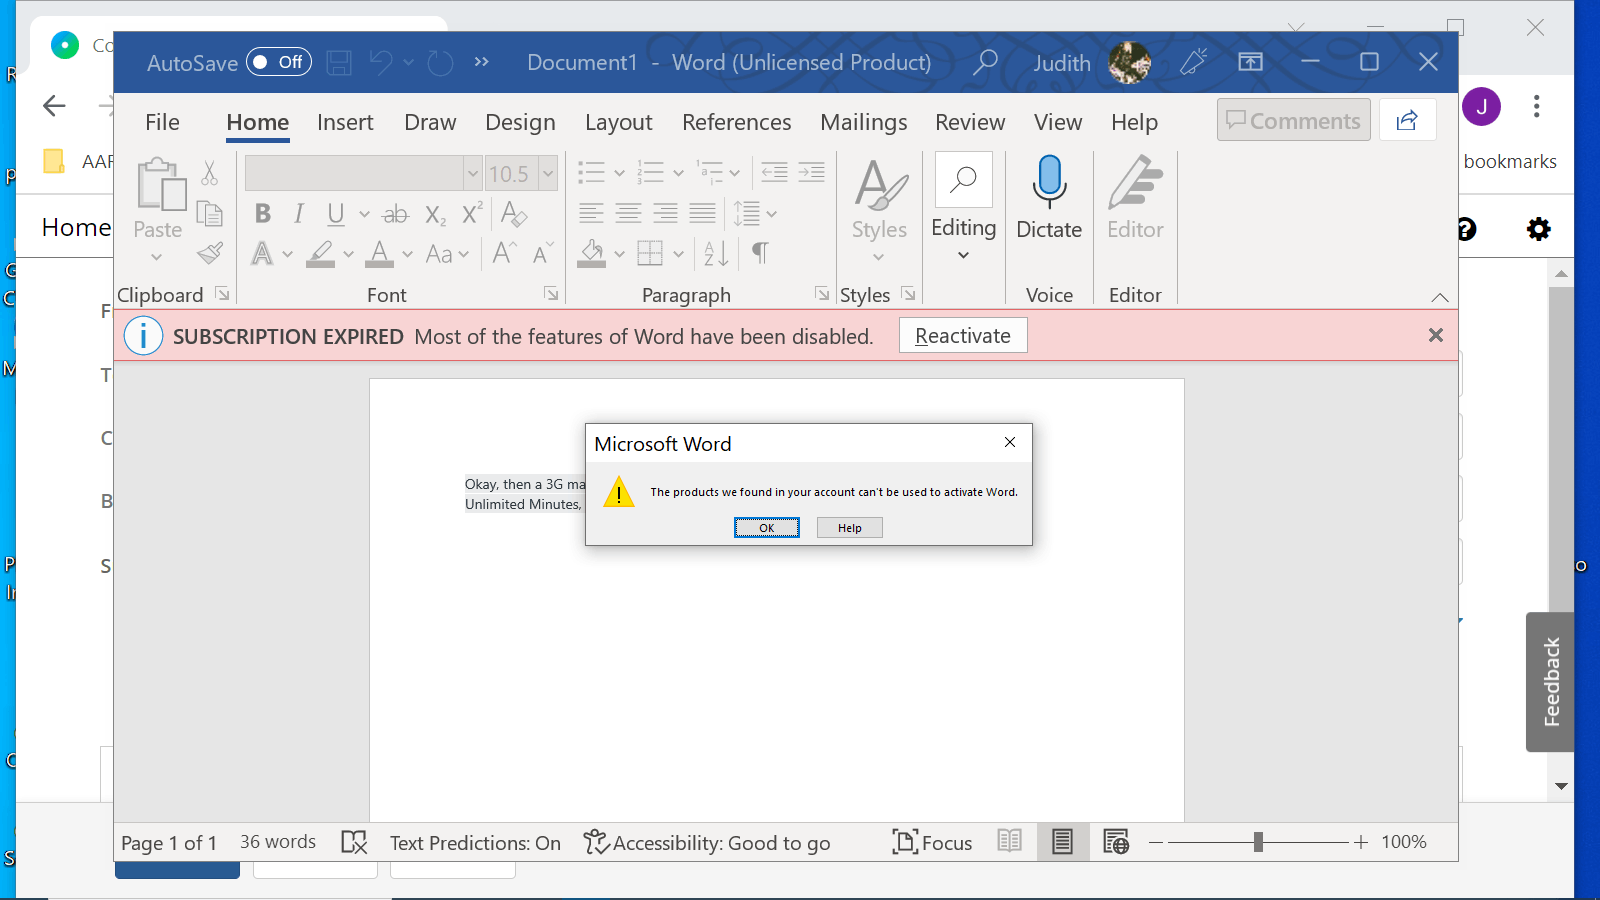Image resolution: width=1600 pixels, height=900 pixels.
Task: Apply Italic formatting
Action: [x=297, y=213]
